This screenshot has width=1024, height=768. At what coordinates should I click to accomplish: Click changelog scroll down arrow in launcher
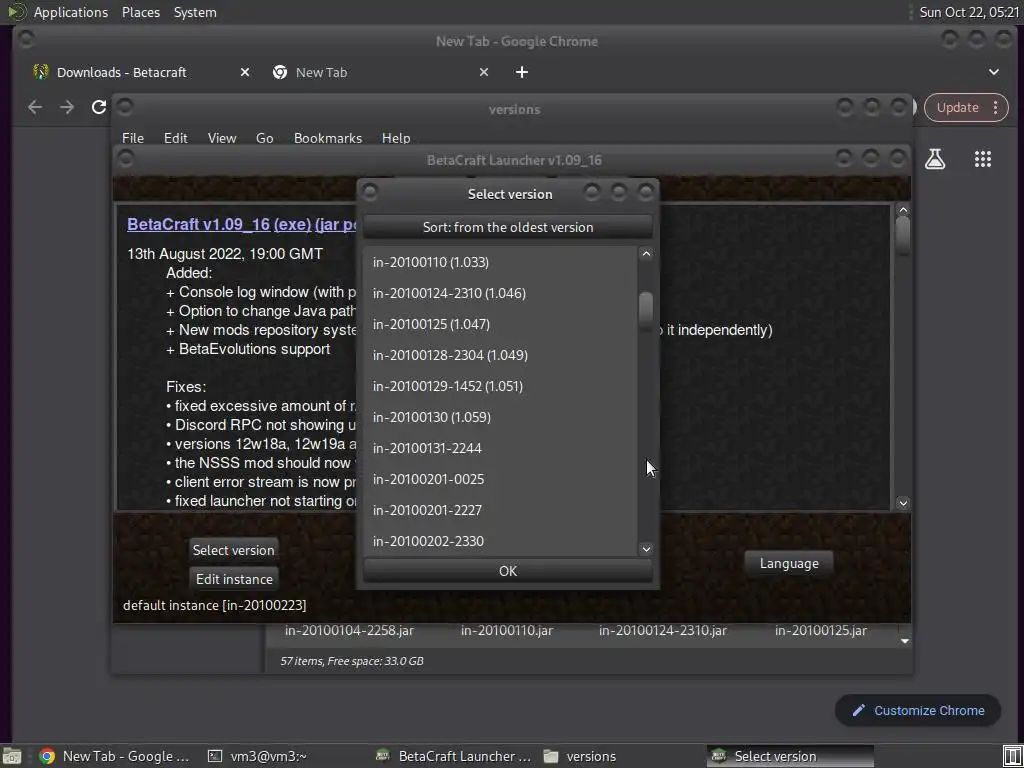click(903, 503)
